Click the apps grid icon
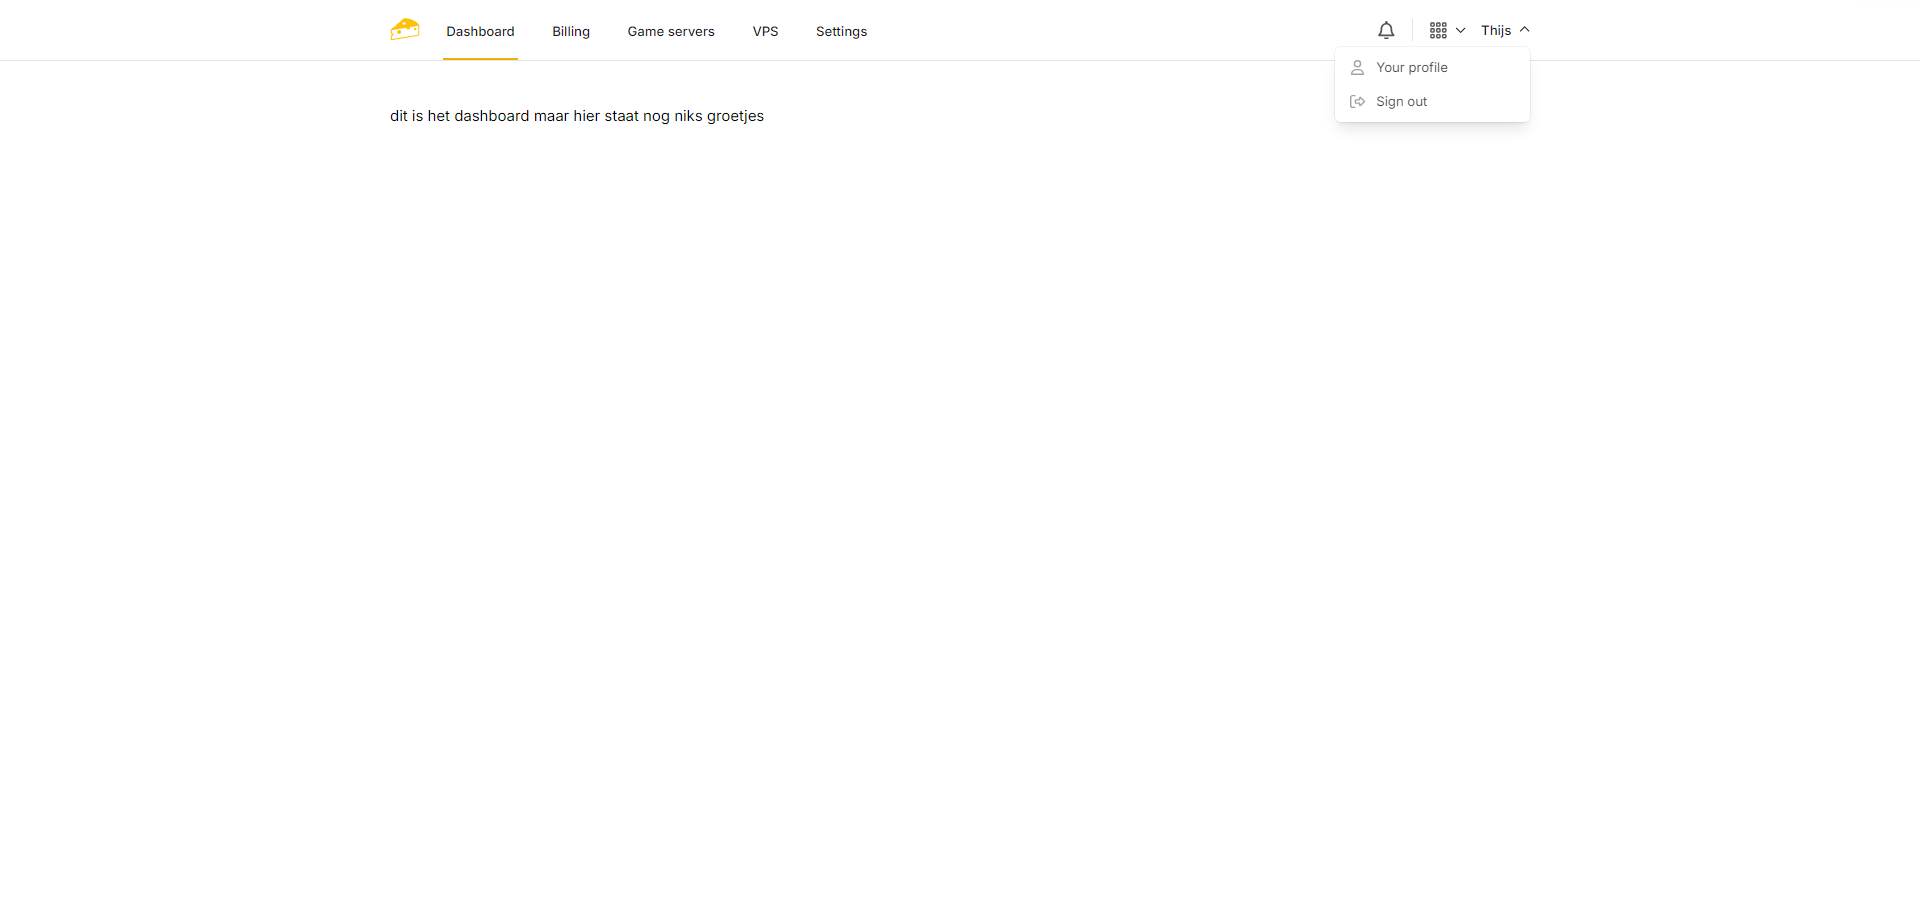 pyautogui.click(x=1438, y=31)
